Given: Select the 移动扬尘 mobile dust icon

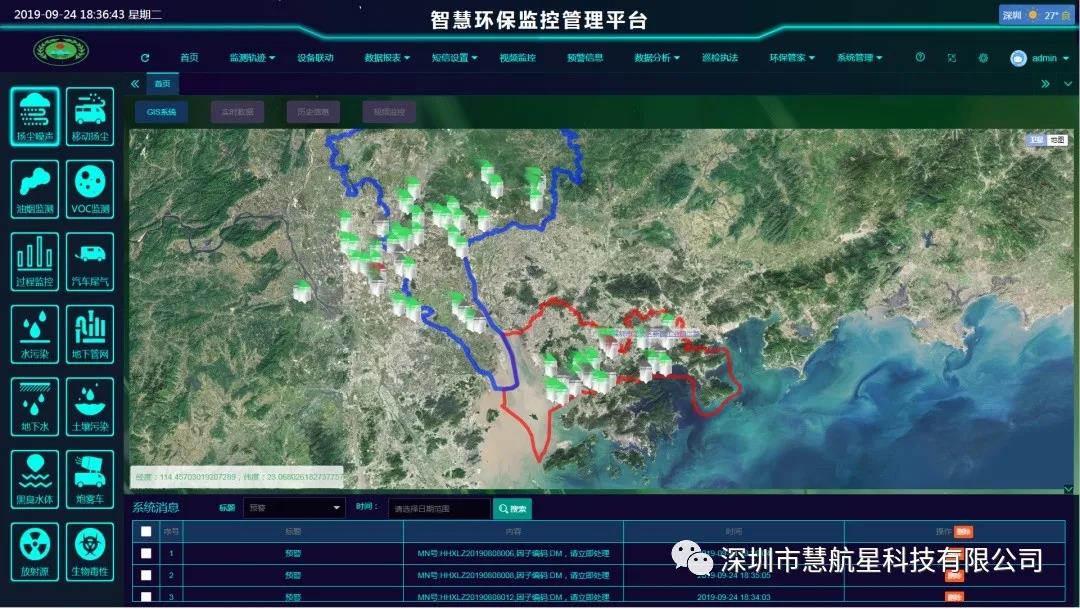Looking at the screenshot, I should 90,115.
